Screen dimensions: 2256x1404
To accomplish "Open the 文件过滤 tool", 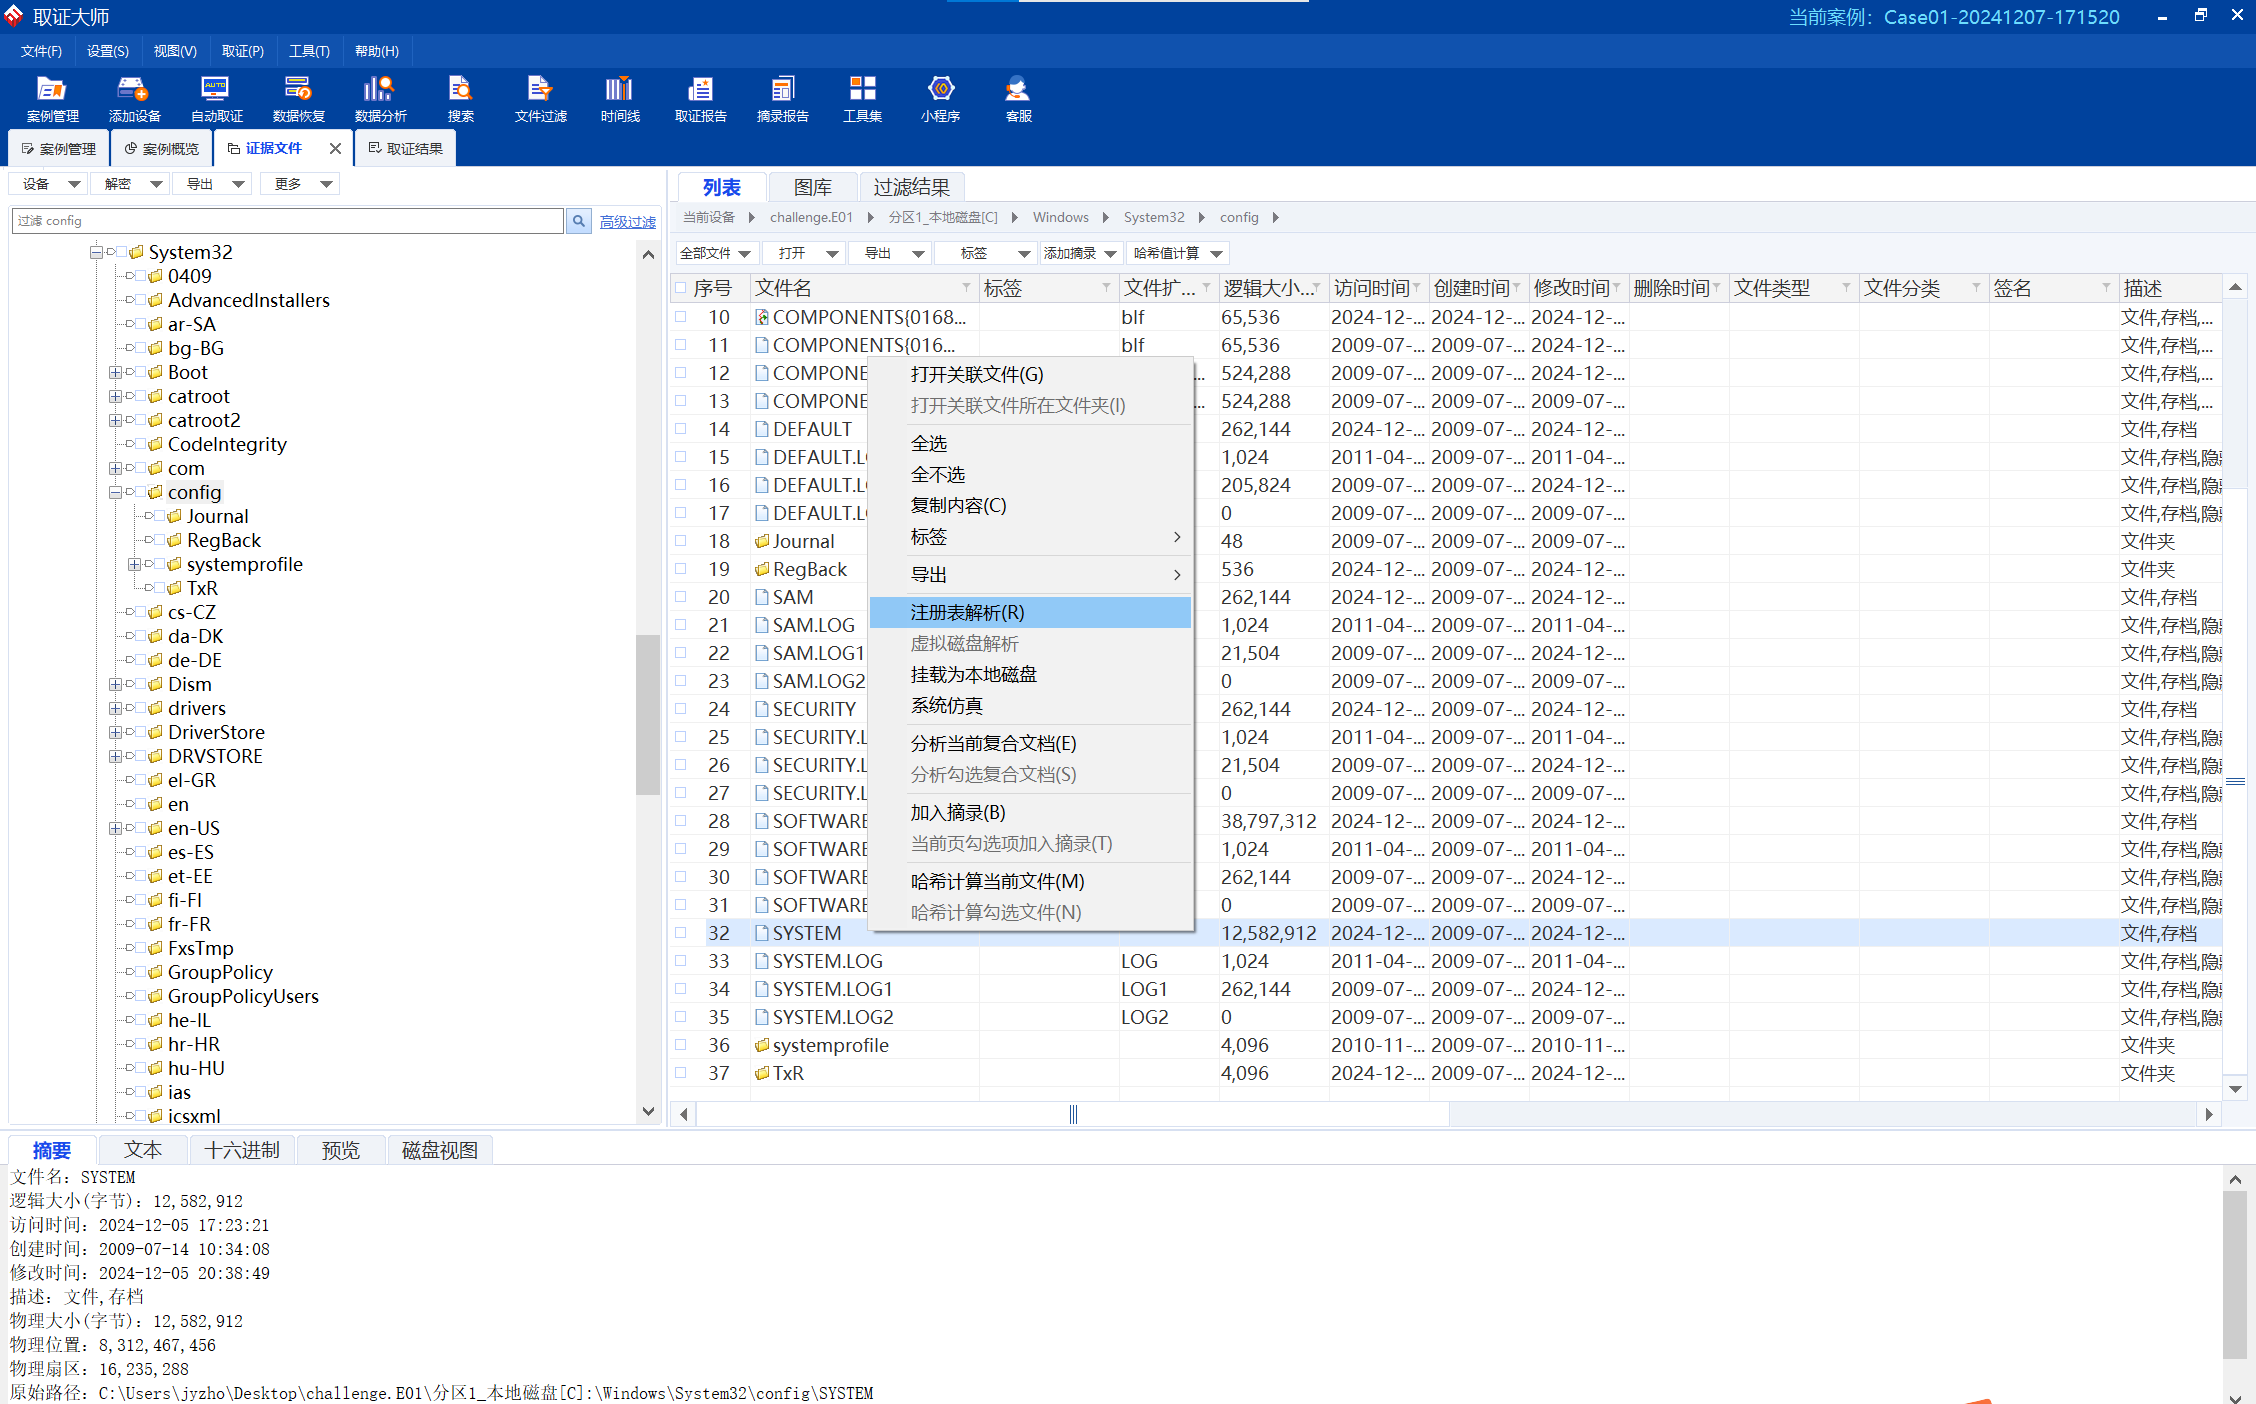I will [x=540, y=99].
